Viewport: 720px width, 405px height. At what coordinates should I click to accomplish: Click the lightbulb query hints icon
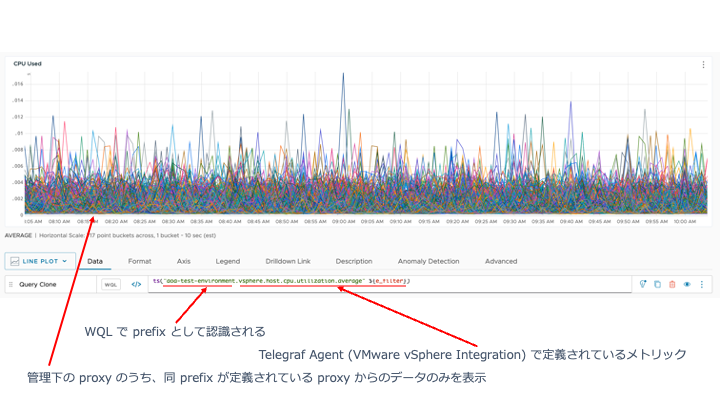point(643,284)
